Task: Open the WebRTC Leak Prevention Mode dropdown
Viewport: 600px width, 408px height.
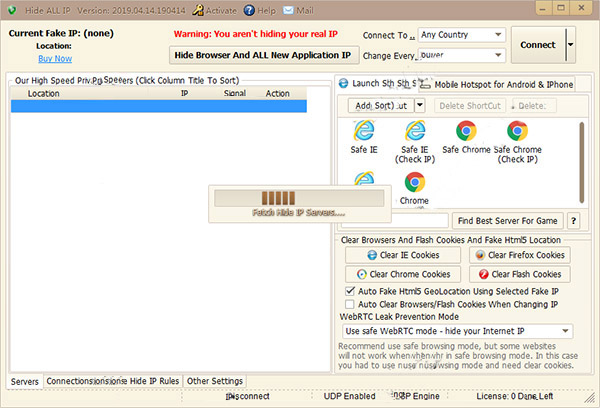Action: 565,331
